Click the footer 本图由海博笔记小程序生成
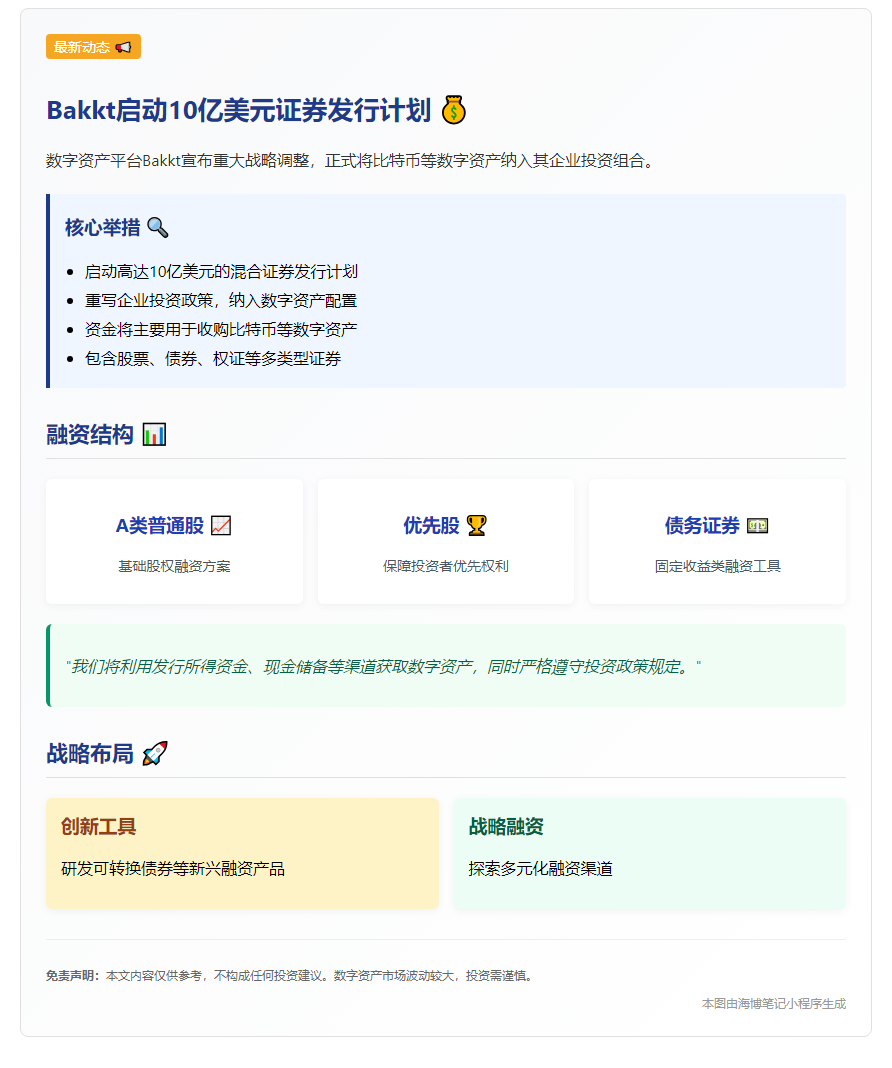 (x=774, y=1003)
